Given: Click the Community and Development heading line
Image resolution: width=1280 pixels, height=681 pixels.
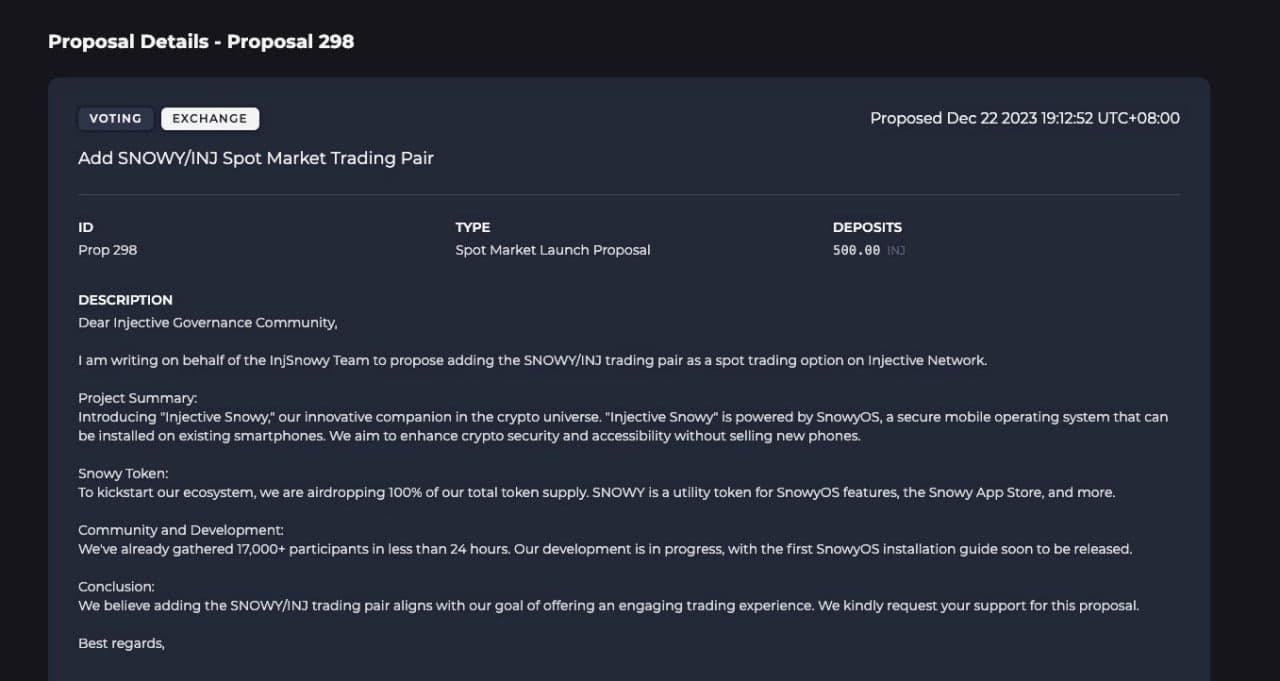Looking at the screenshot, I should click(181, 530).
